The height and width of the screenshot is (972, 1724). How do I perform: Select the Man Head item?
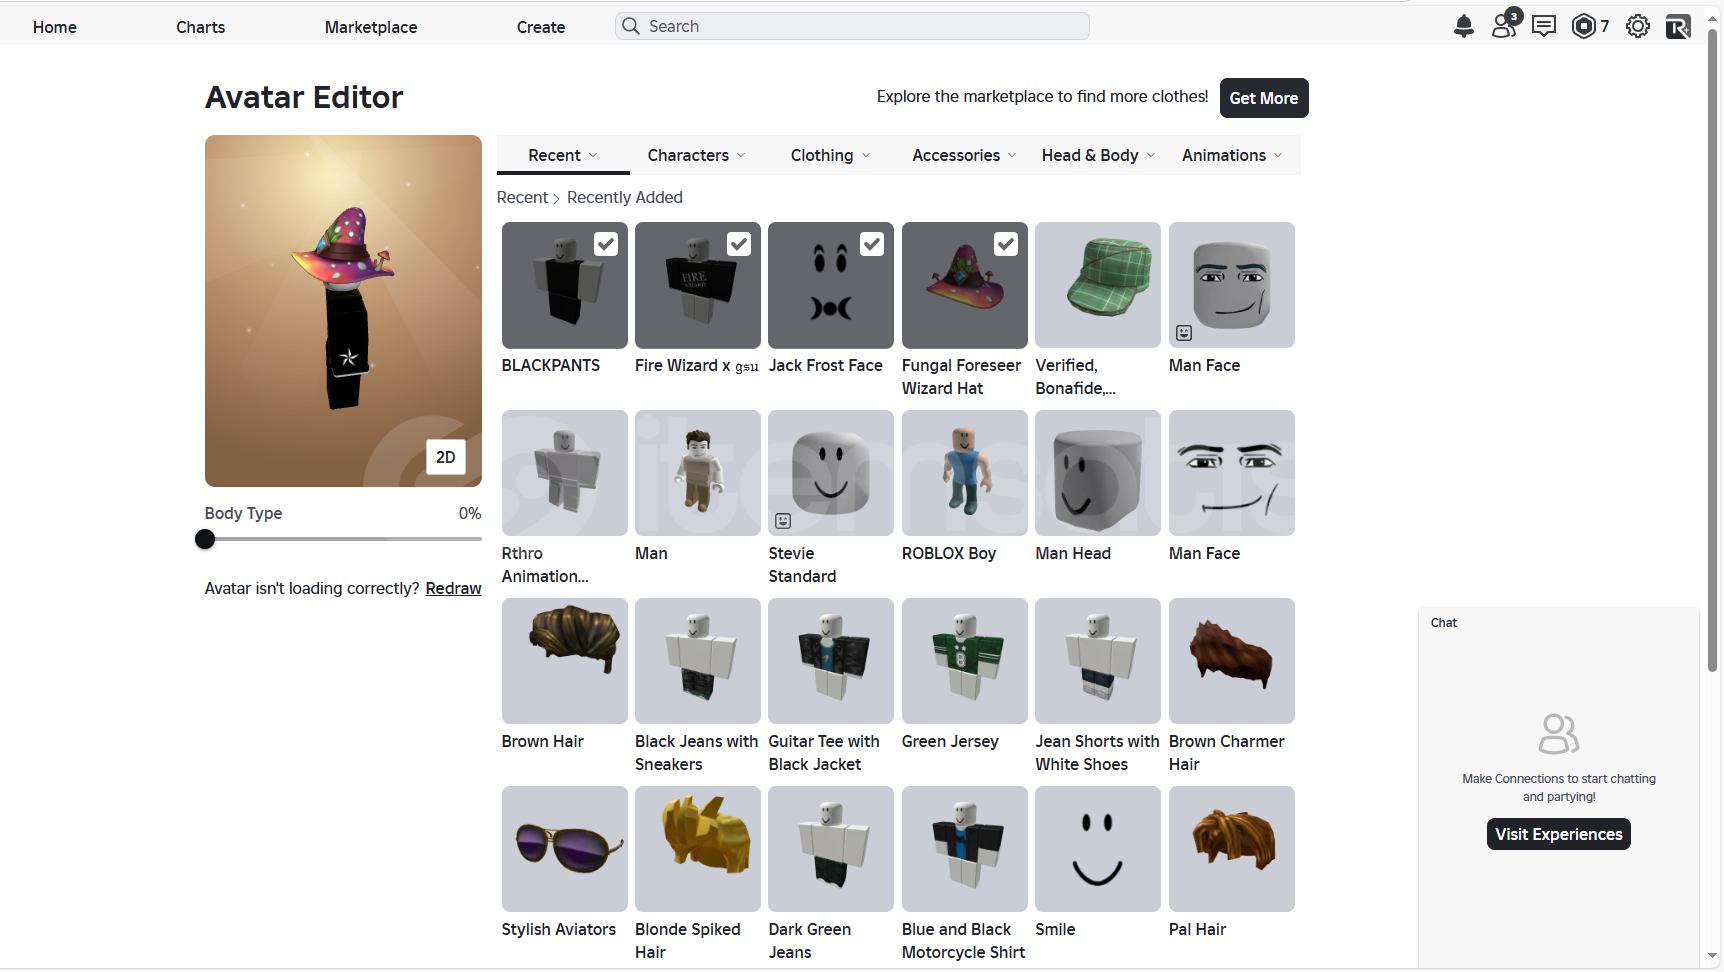(x=1098, y=473)
